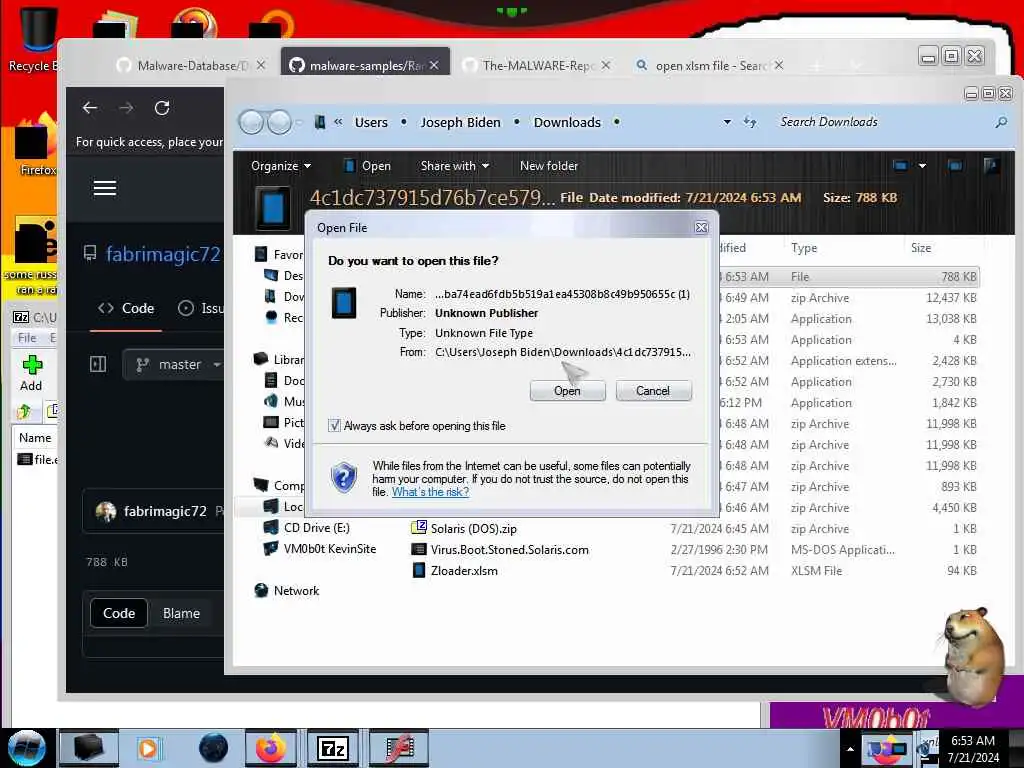Screen dimensions: 1024x768
Task: Click the Windows Start button
Action: (26, 748)
